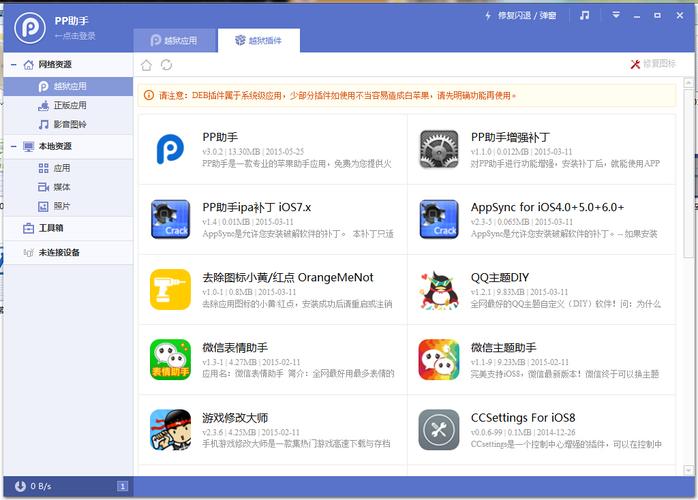698x500 pixels.
Task: Open 工具箱 toolbox
Action: coord(69,228)
